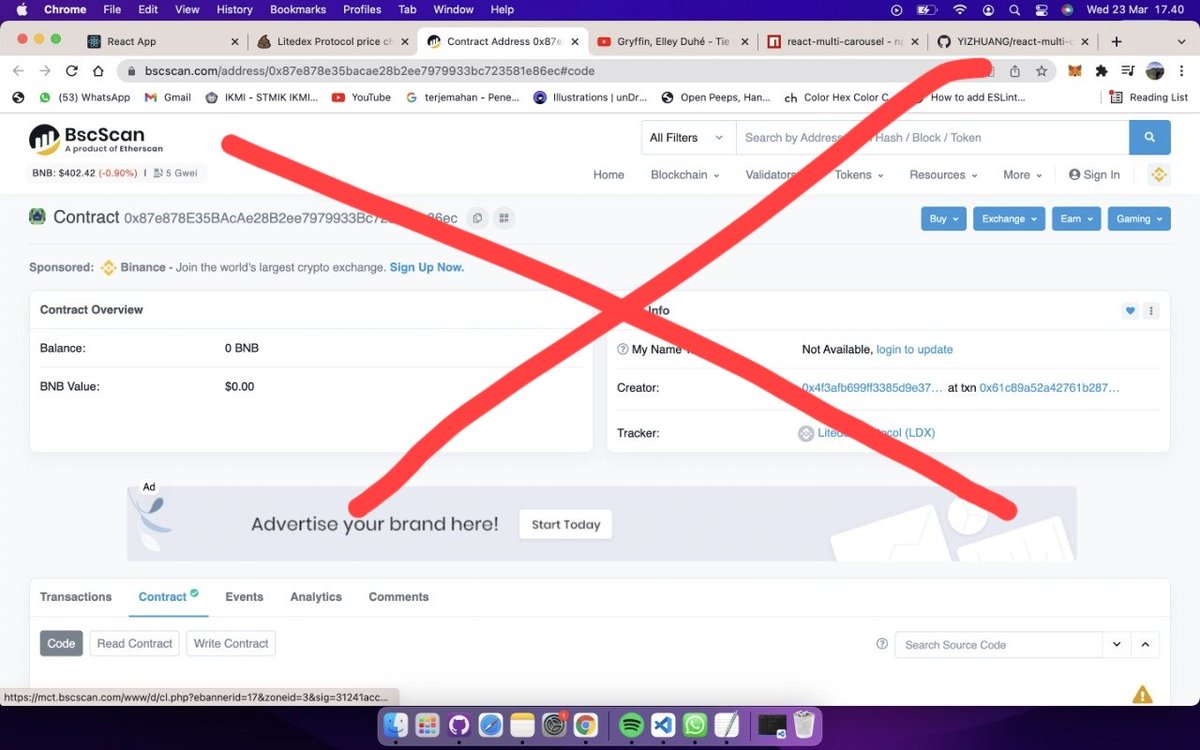Open a new tab with the plus button

click(1116, 42)
